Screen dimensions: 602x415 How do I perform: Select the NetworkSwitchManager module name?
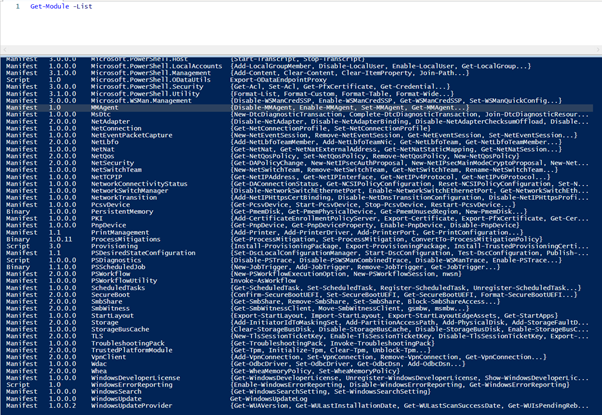pos(129,190)
